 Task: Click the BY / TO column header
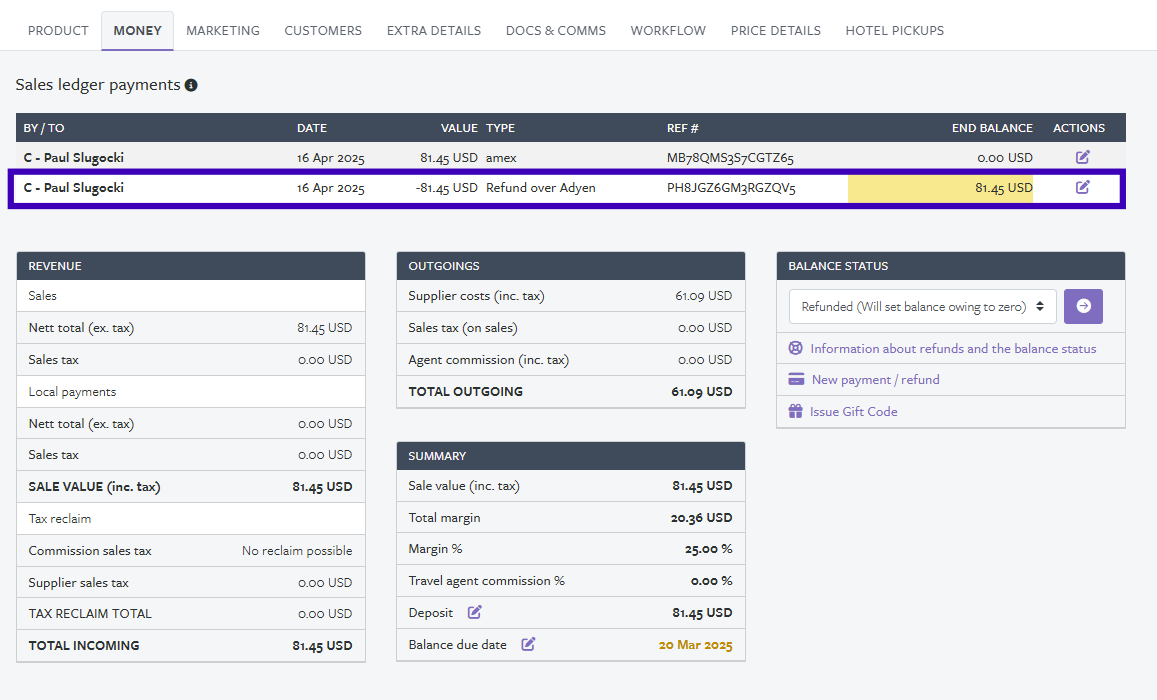[44, 128]
